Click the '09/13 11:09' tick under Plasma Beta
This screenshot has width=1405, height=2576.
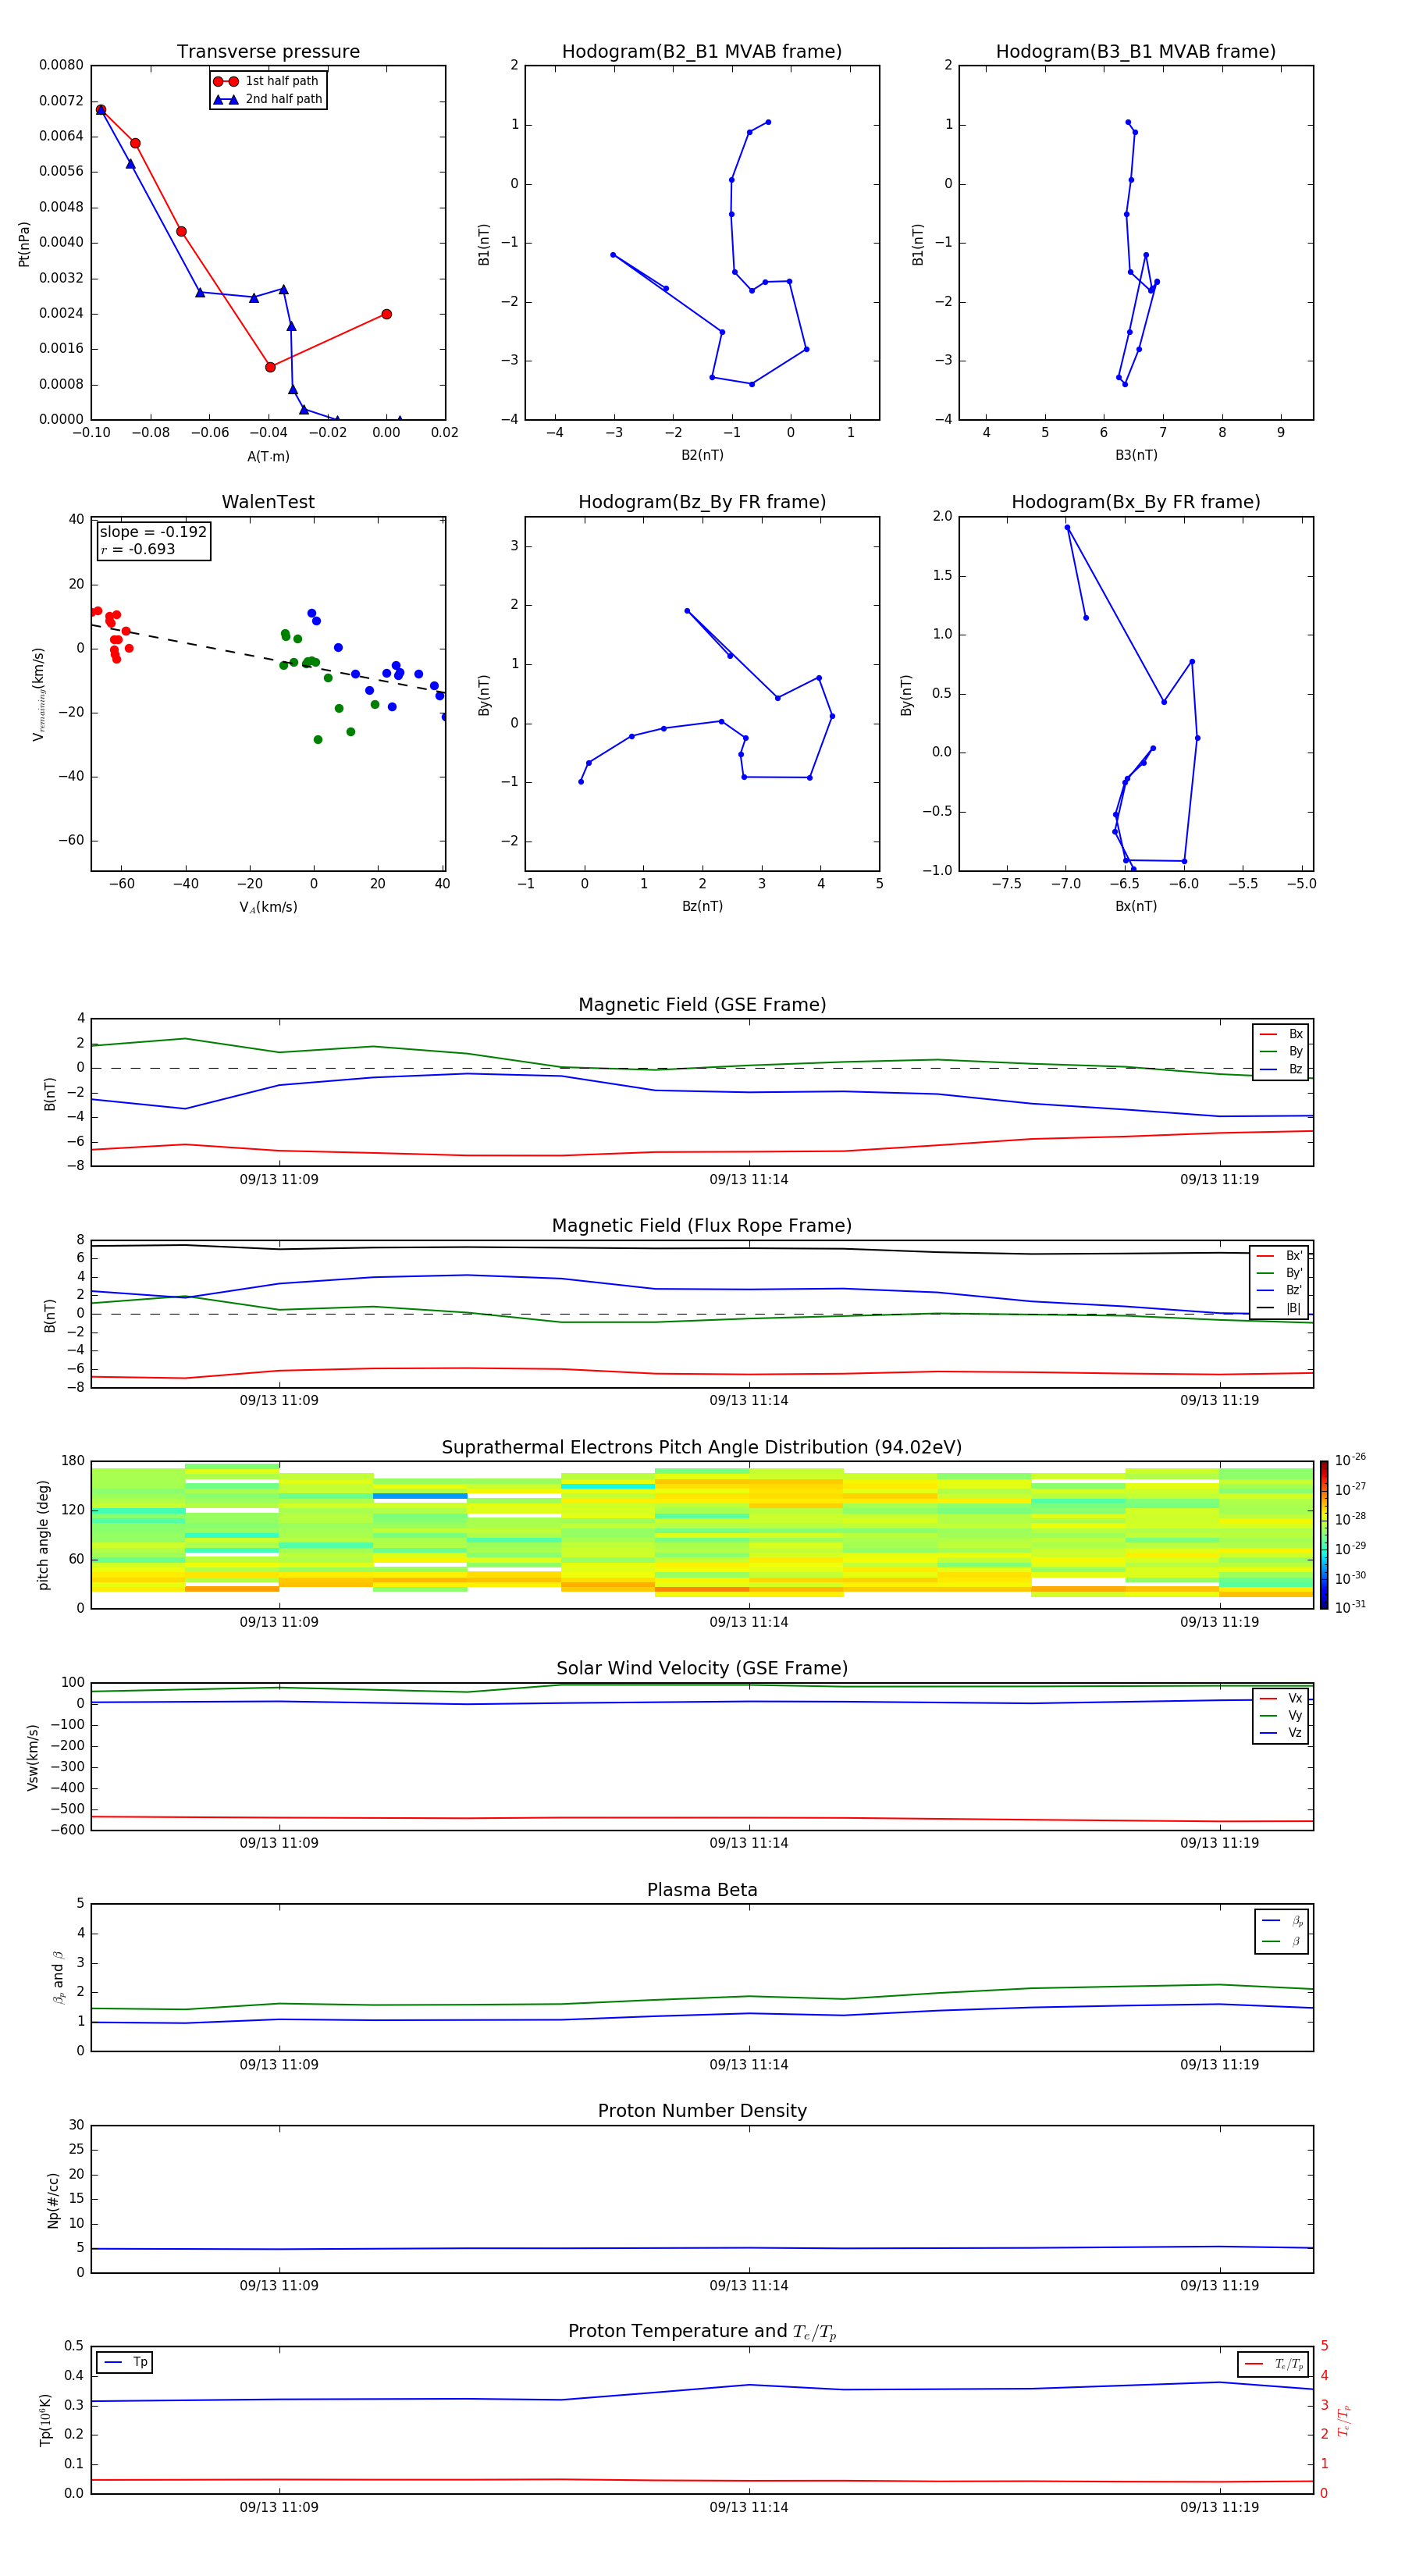pos(279,2064)
